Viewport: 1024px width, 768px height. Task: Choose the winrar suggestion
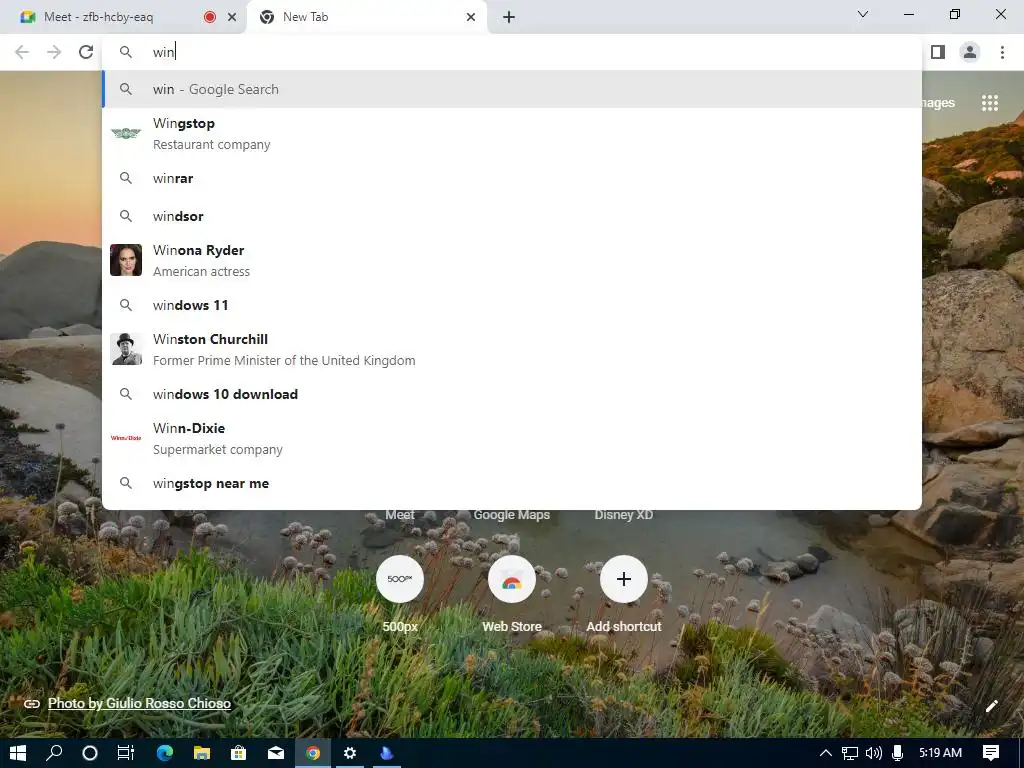tap(512, 178)
